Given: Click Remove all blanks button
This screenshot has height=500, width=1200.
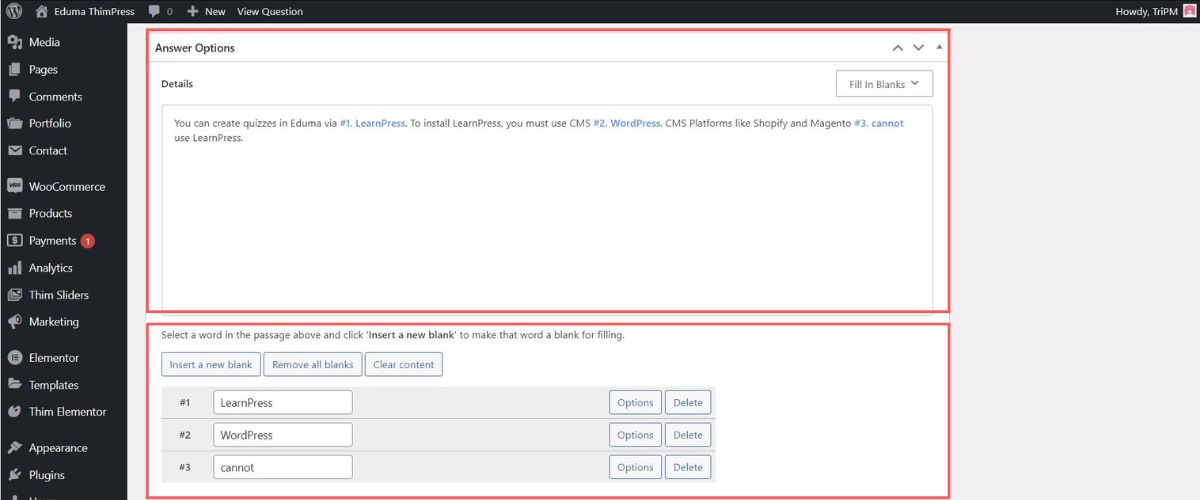Looking at the screenshot, I should 313,364.
